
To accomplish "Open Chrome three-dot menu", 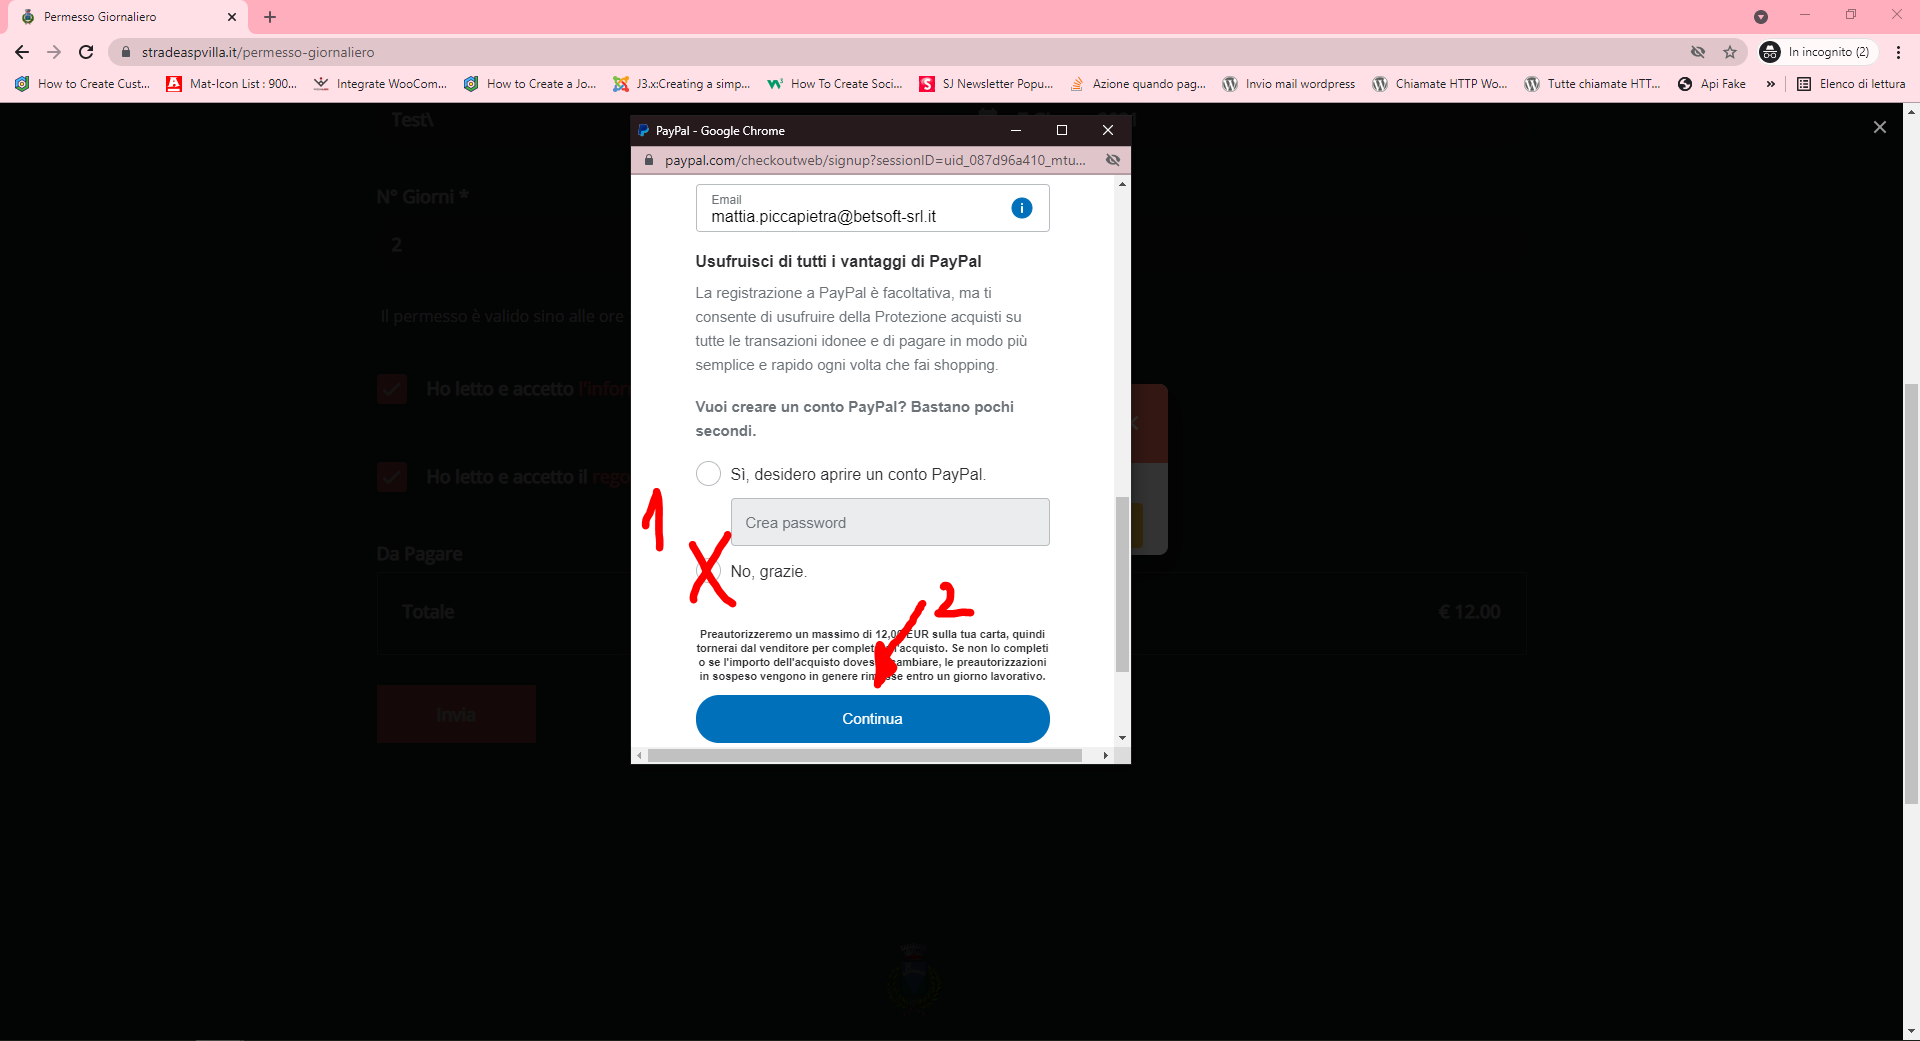I will coord(1898,52).
